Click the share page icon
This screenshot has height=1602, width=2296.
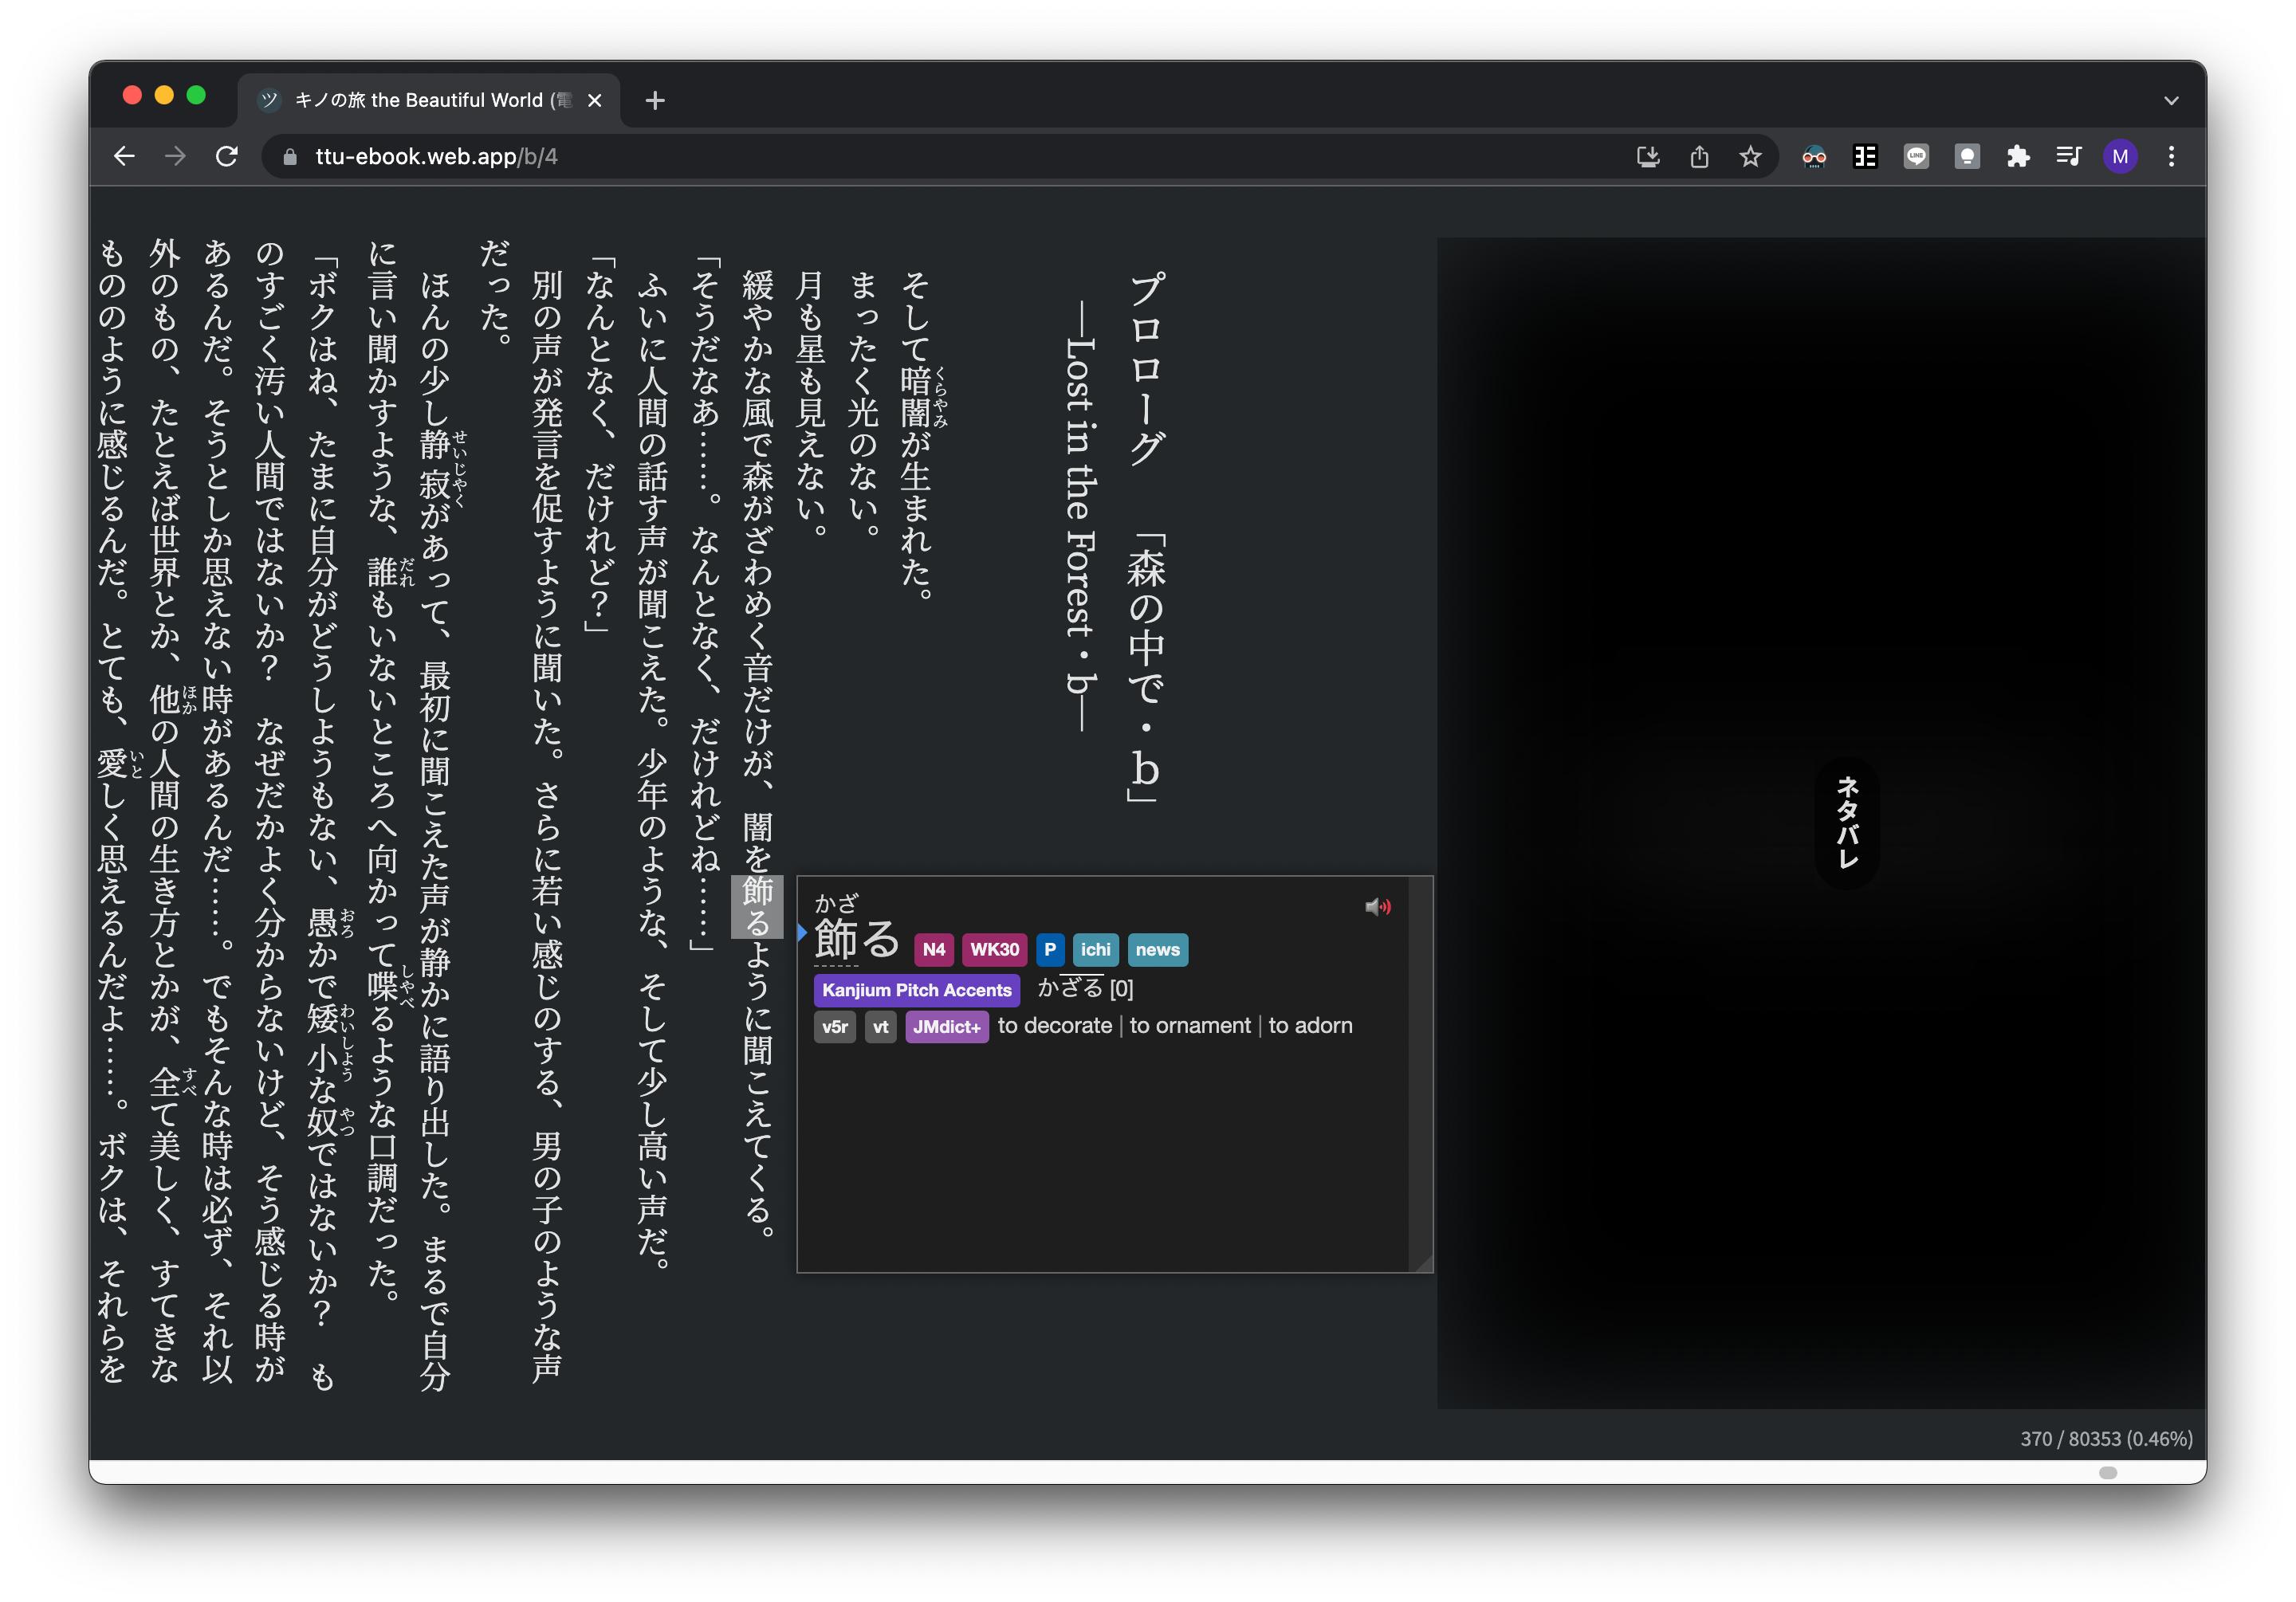[x=1699, y=156]
